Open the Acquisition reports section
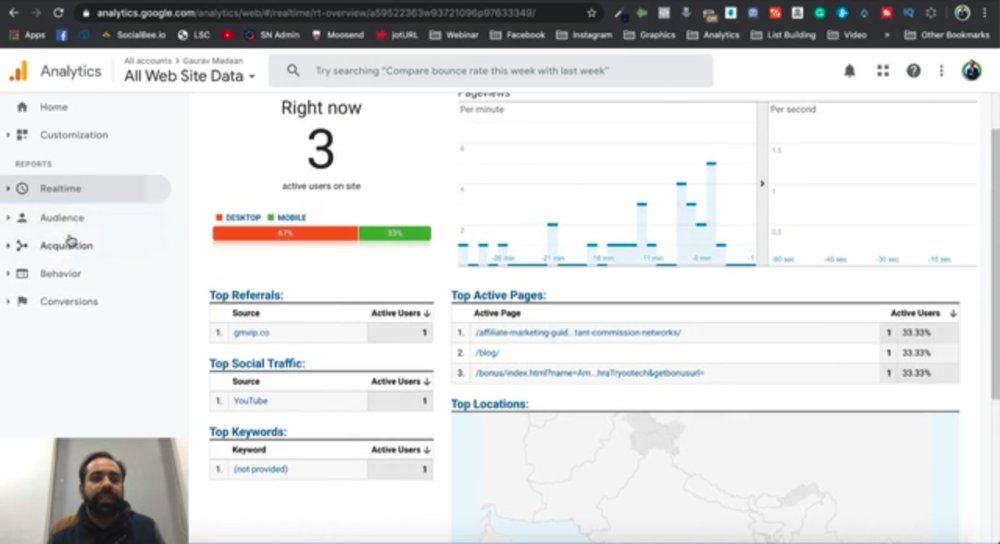This screenshot has height=544, width=1000. pos(66,246)
